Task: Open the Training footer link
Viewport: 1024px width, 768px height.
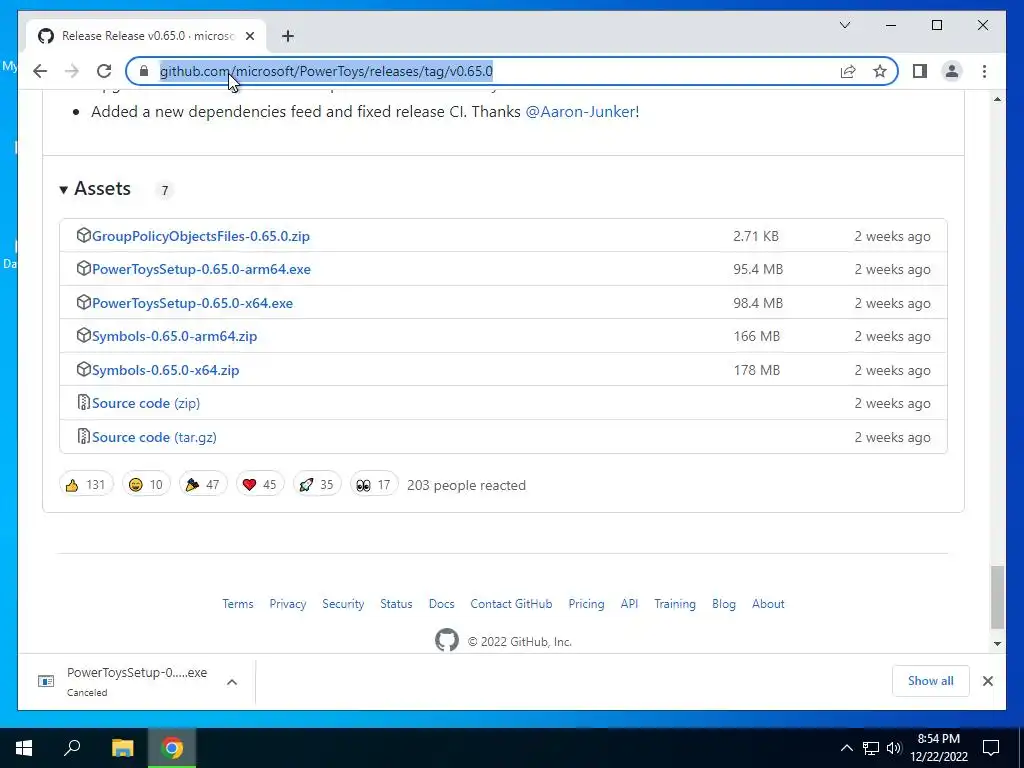Action: (x=675, y=604)
